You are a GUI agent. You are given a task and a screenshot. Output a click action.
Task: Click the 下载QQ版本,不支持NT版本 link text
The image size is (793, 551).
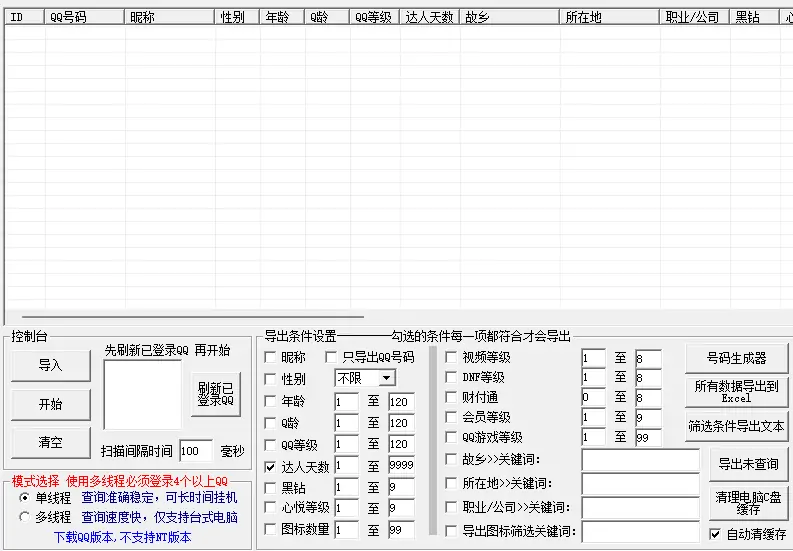coord(123,537)
